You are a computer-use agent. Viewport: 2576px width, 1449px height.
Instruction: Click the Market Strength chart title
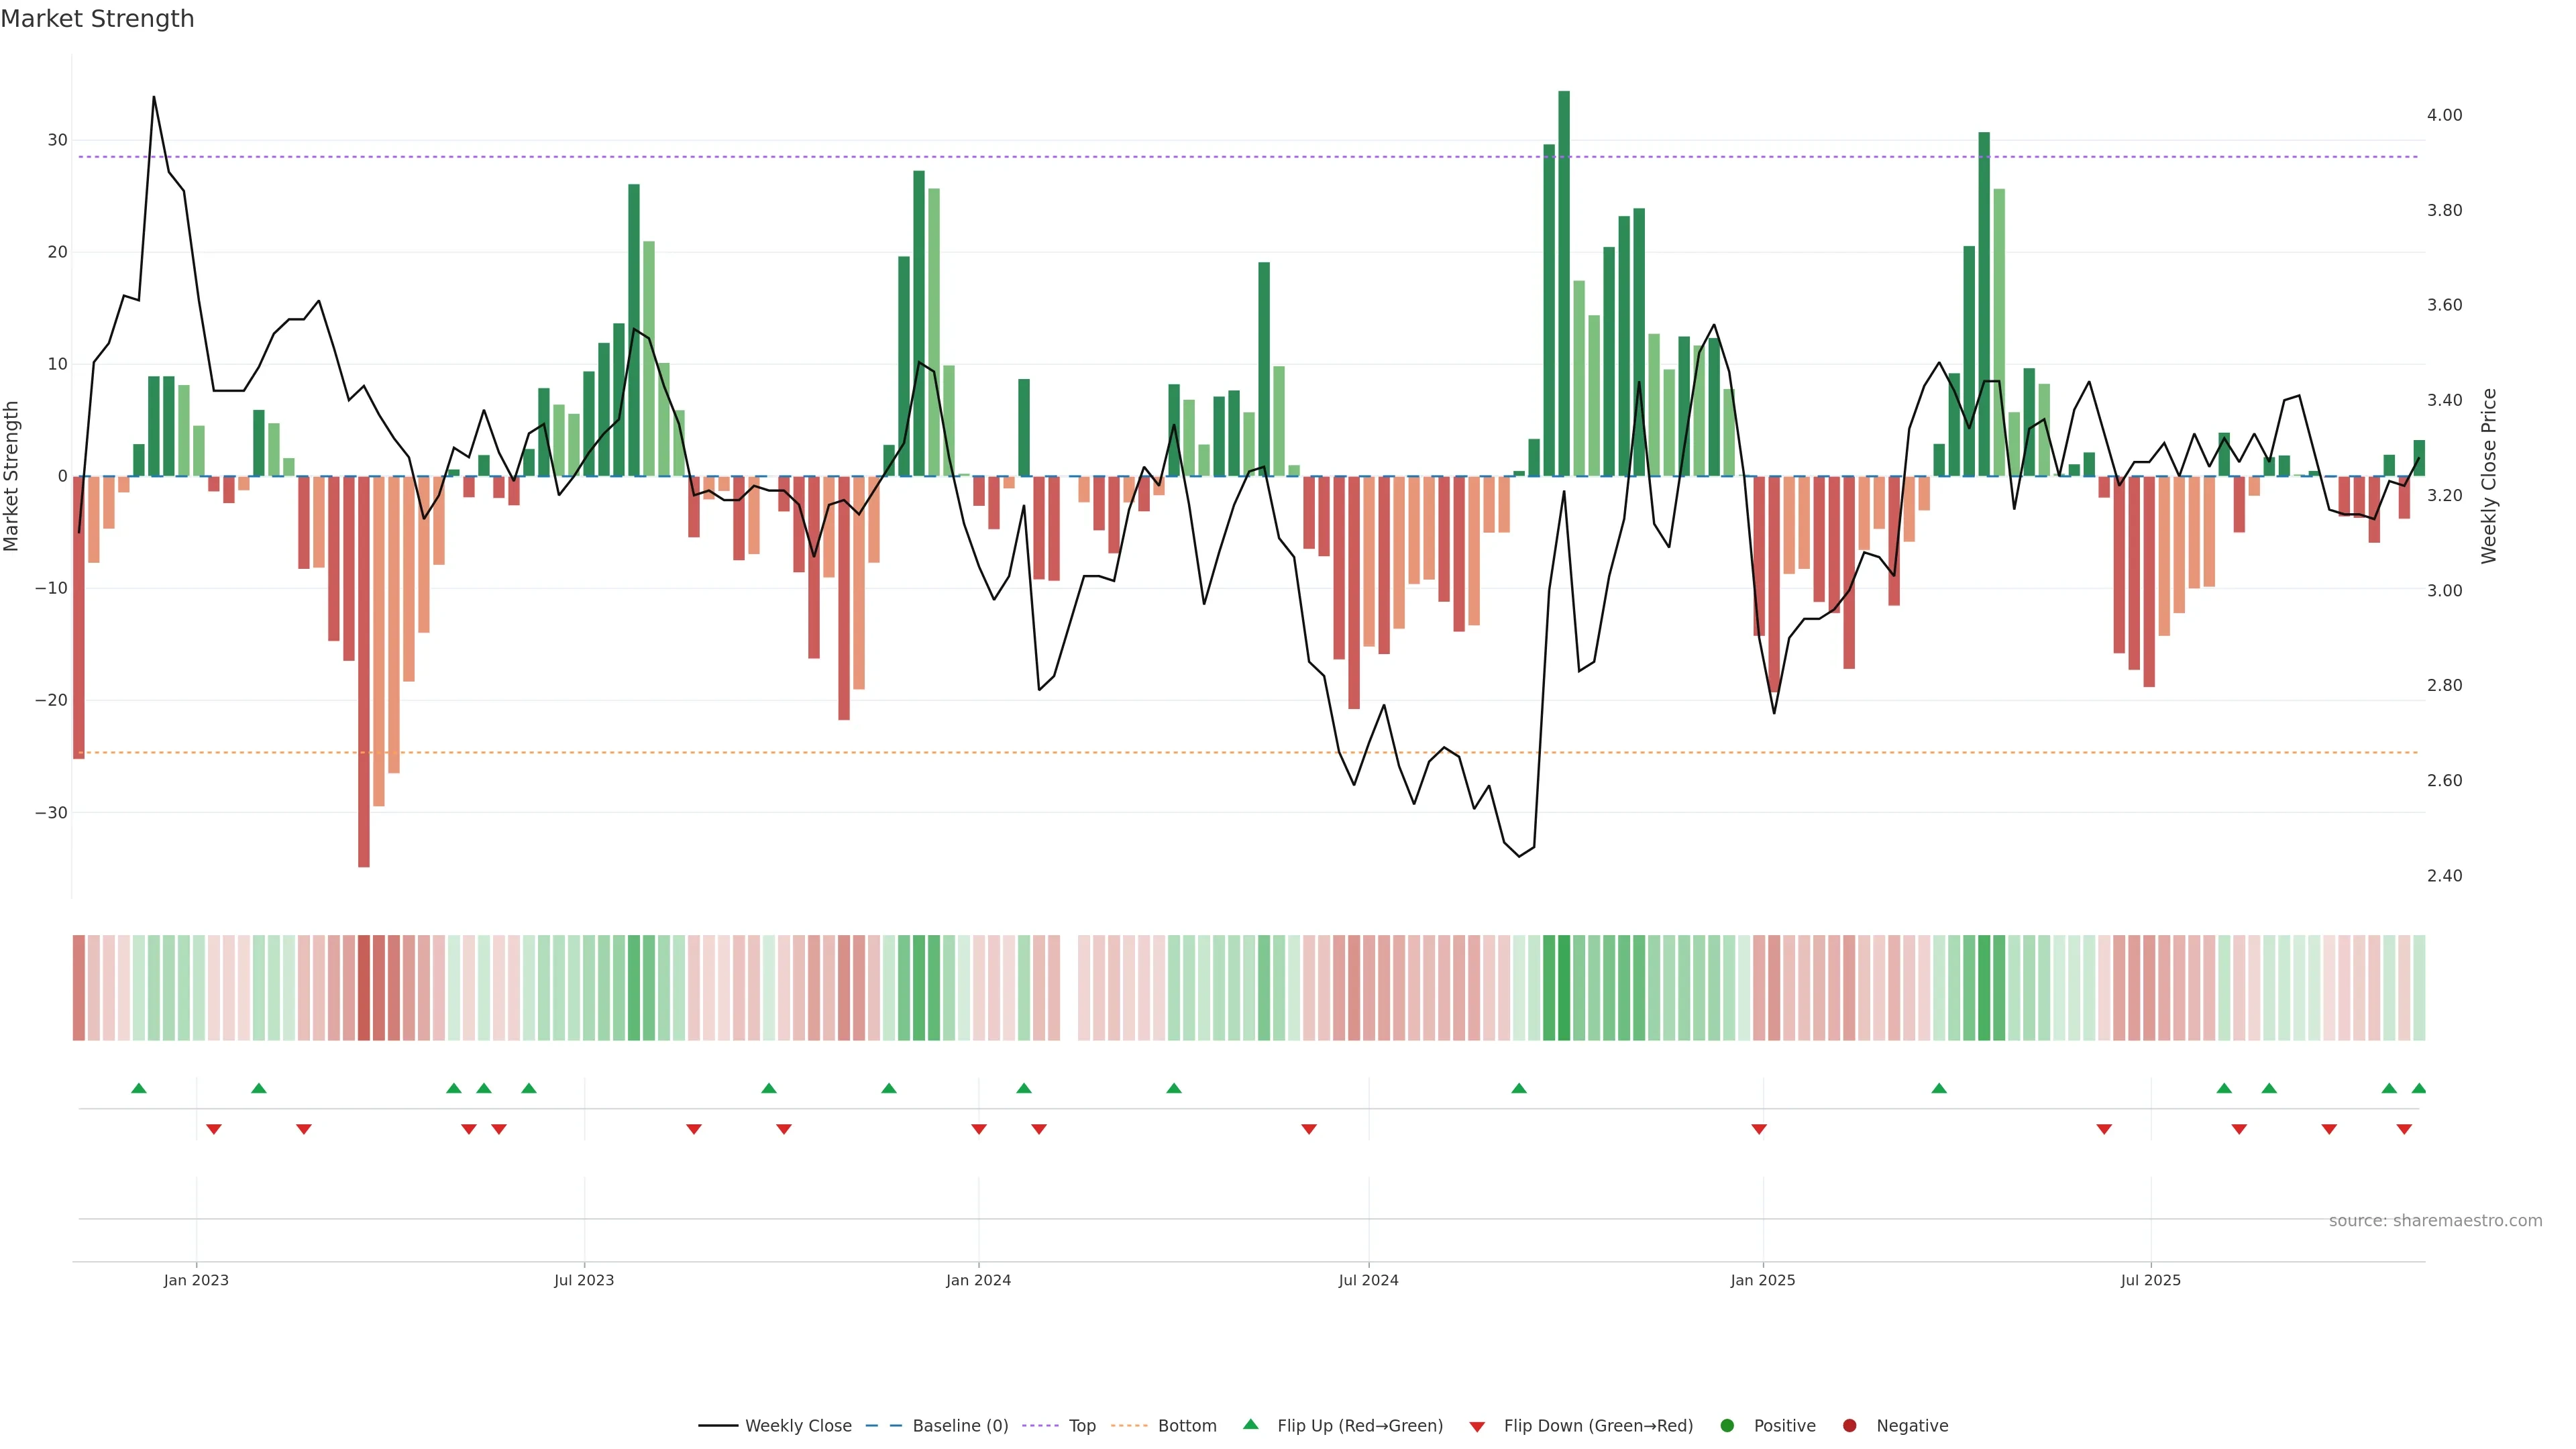tap(97, 18)
